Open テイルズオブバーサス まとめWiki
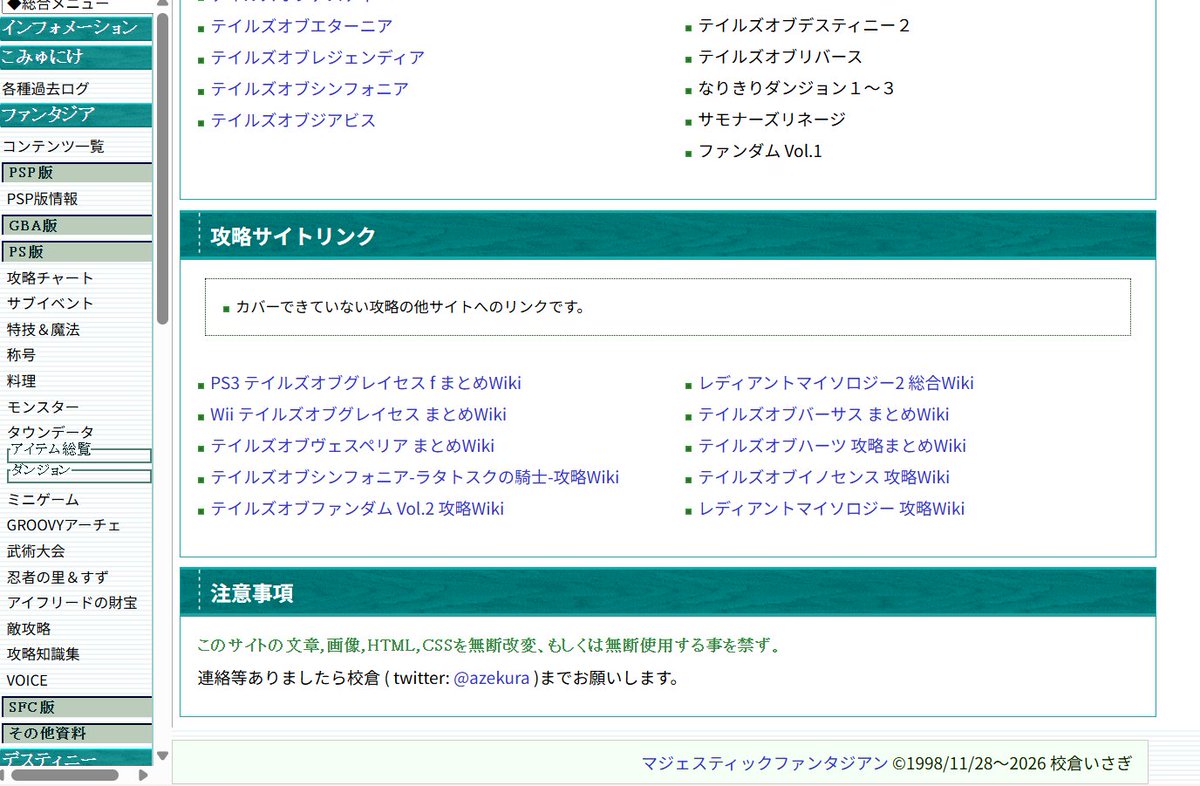Screen dimensions: 1200x786 (x=824, y=415)
